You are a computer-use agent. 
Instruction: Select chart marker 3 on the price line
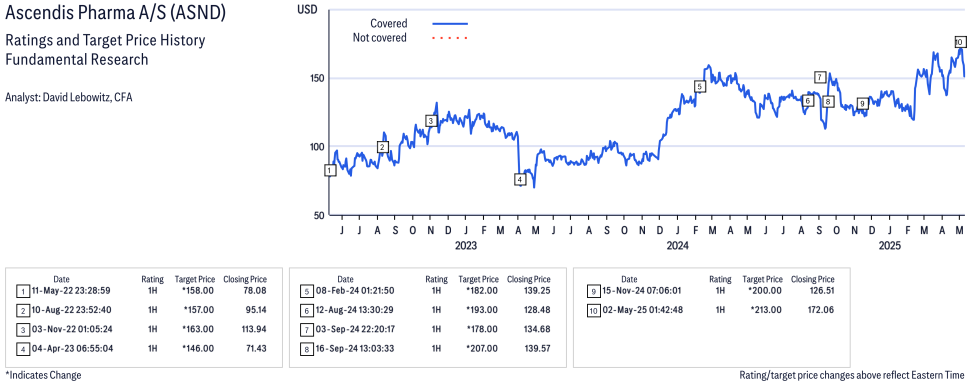[x=432, y=121]
